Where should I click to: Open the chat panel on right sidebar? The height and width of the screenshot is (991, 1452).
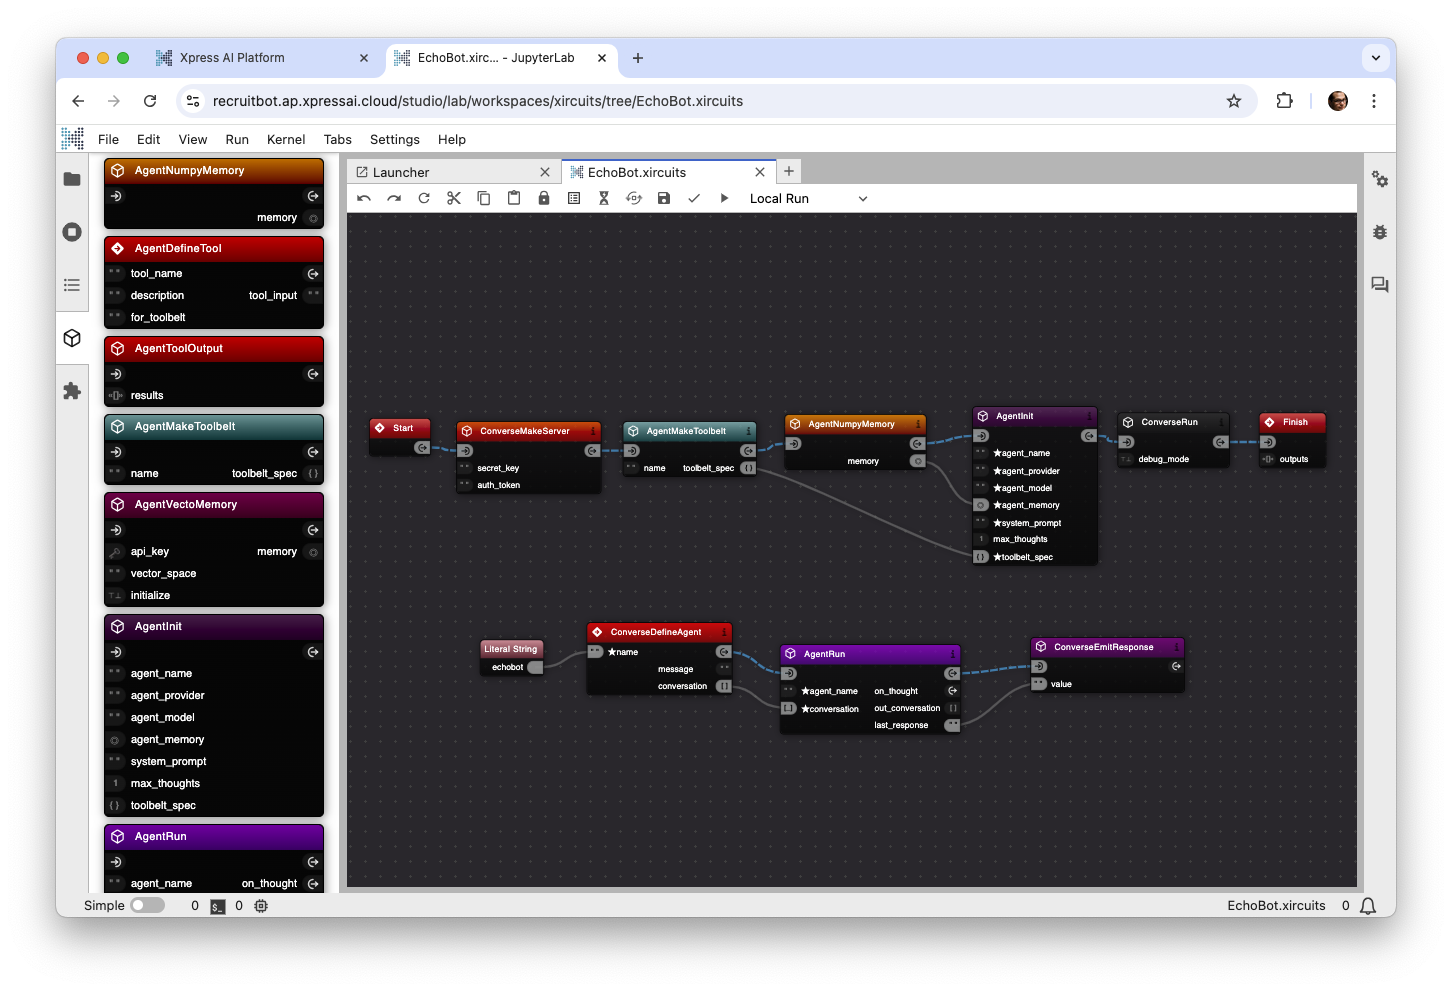click(x=1380, y=285)
